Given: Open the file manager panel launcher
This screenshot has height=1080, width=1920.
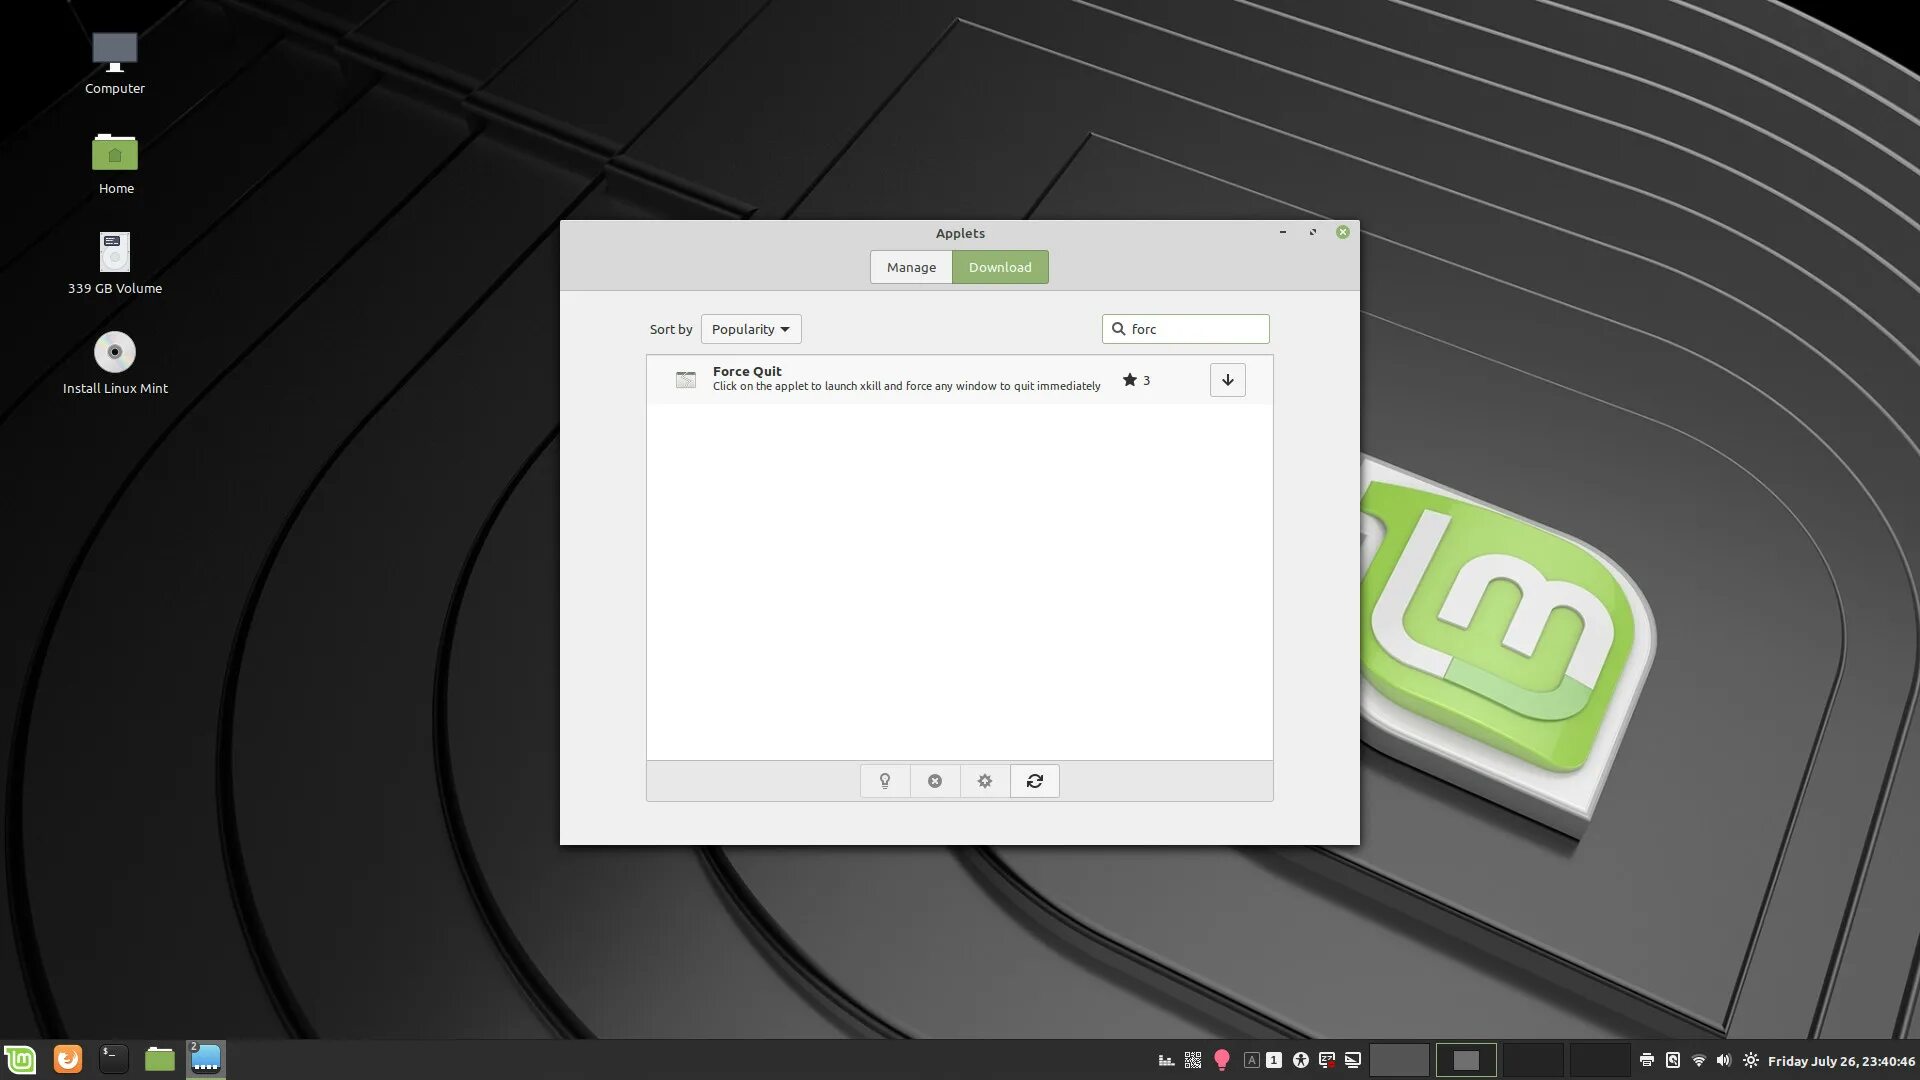Looking at the screenshot, I should tap(160, 1059).
